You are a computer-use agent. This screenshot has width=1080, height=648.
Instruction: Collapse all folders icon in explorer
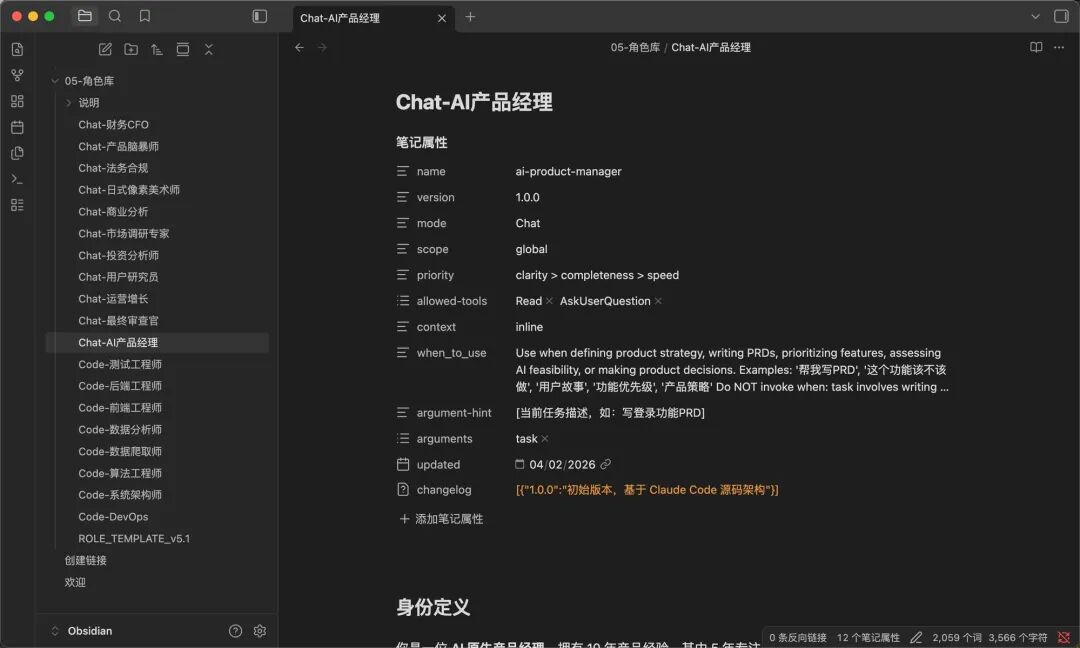209,49
